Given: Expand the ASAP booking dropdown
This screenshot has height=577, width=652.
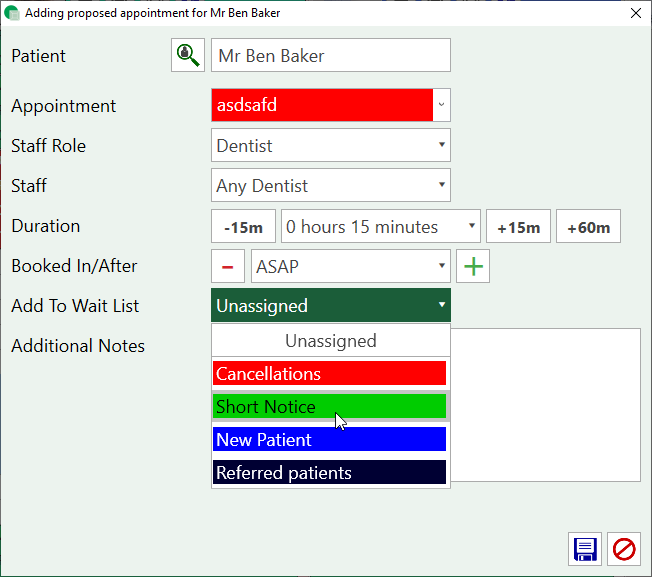Looking at the screenshot, I should 442,267.
